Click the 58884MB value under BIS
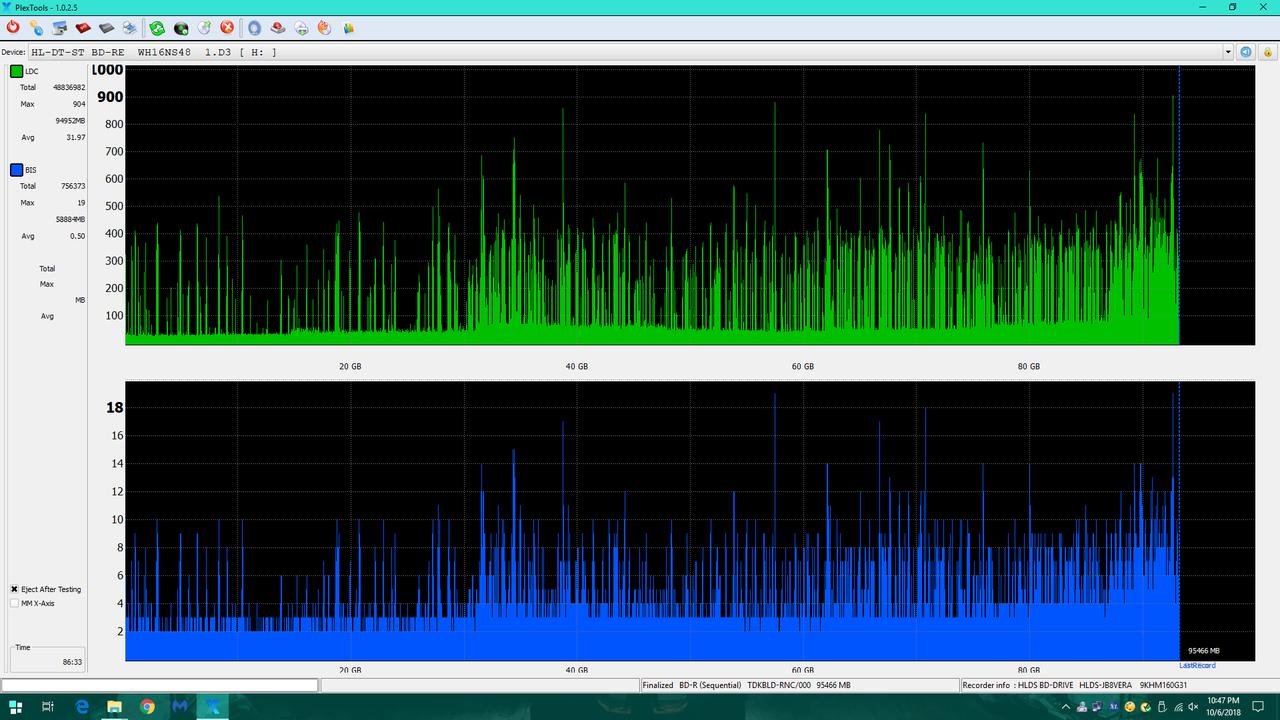1280x720 pixels. point(70,219)
